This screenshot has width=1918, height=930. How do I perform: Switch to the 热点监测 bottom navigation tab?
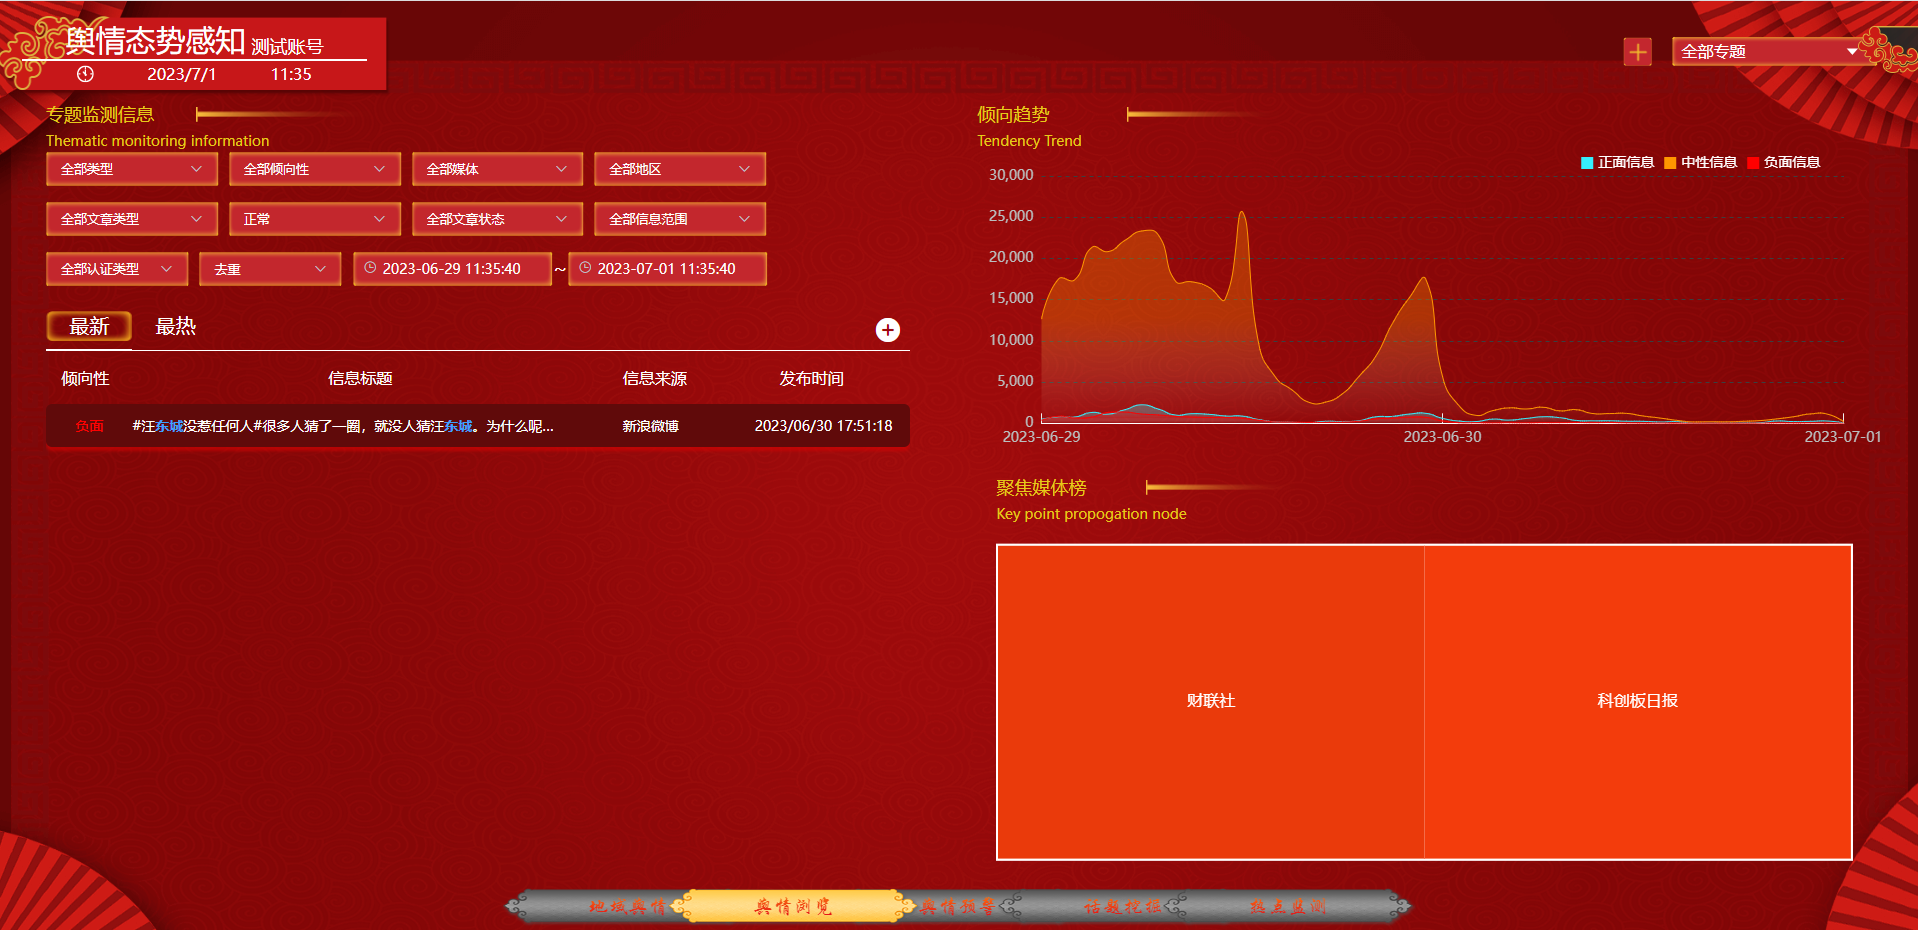pyautogui.click(x=1288, y=907)
